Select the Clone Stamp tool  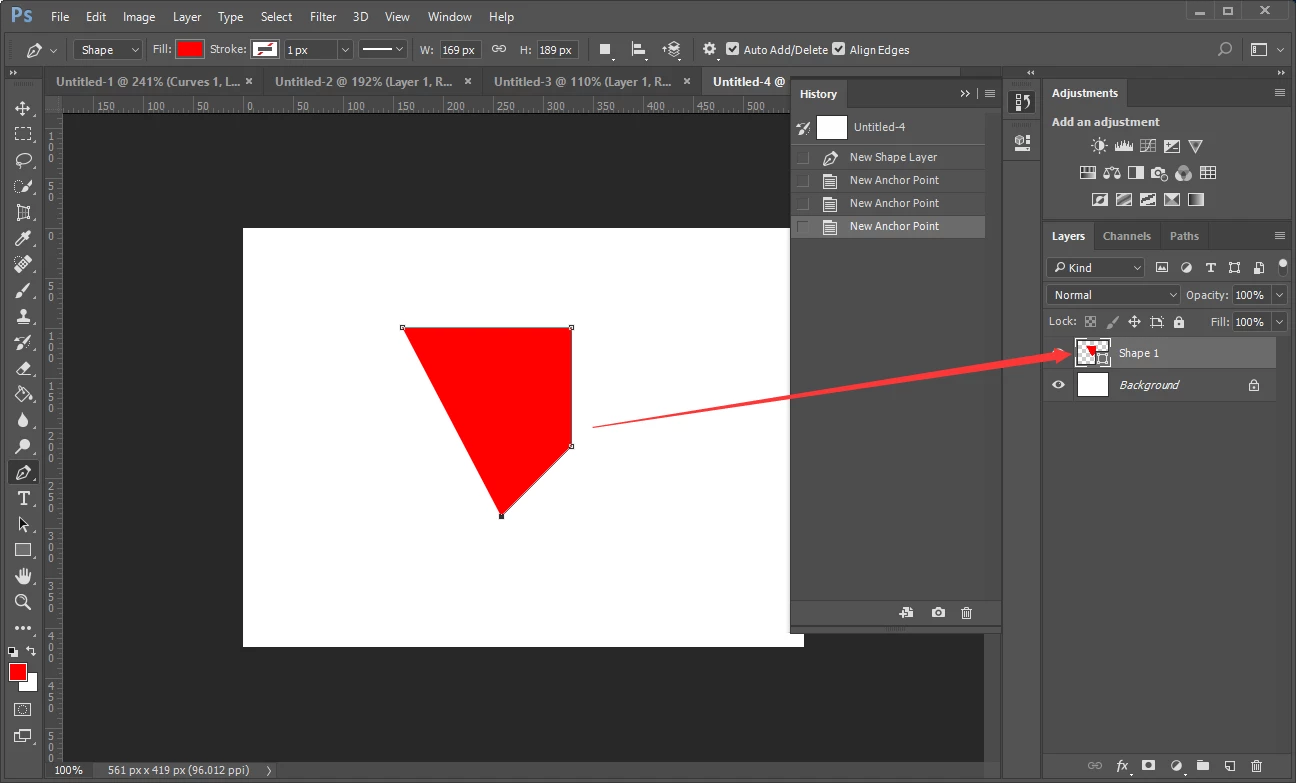point(23,316)
